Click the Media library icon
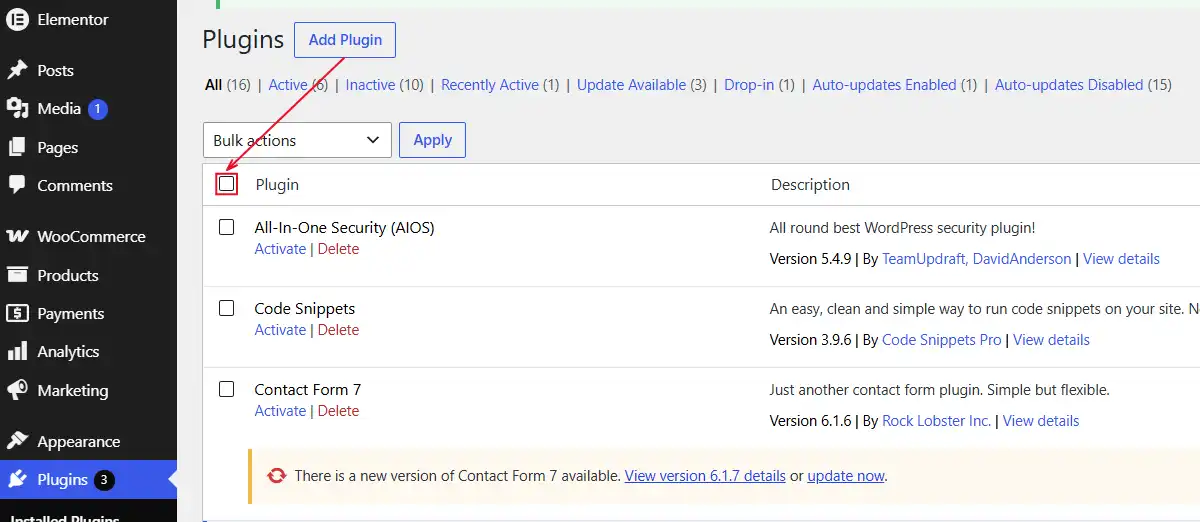This screenshot has height=522, width=1200. (17, 109)
